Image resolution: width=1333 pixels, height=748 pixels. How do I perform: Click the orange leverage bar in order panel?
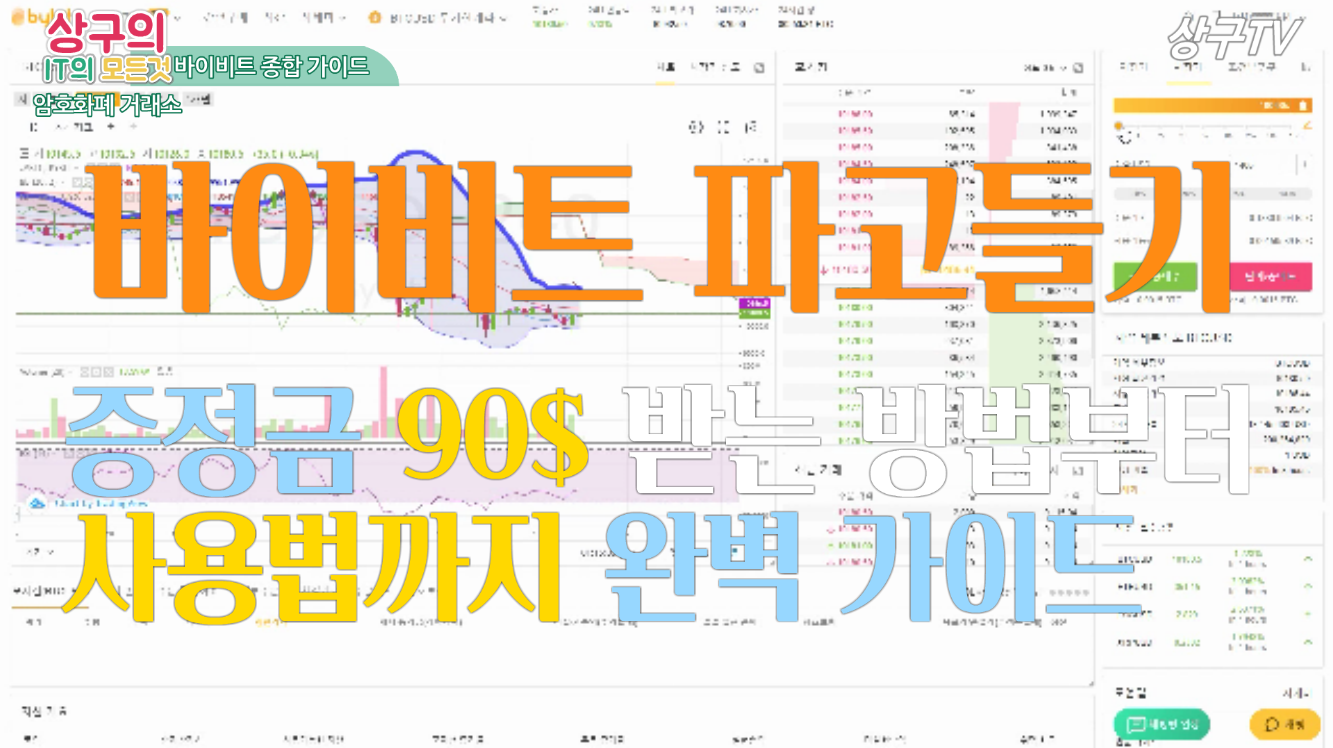[x=1212, y=104]
